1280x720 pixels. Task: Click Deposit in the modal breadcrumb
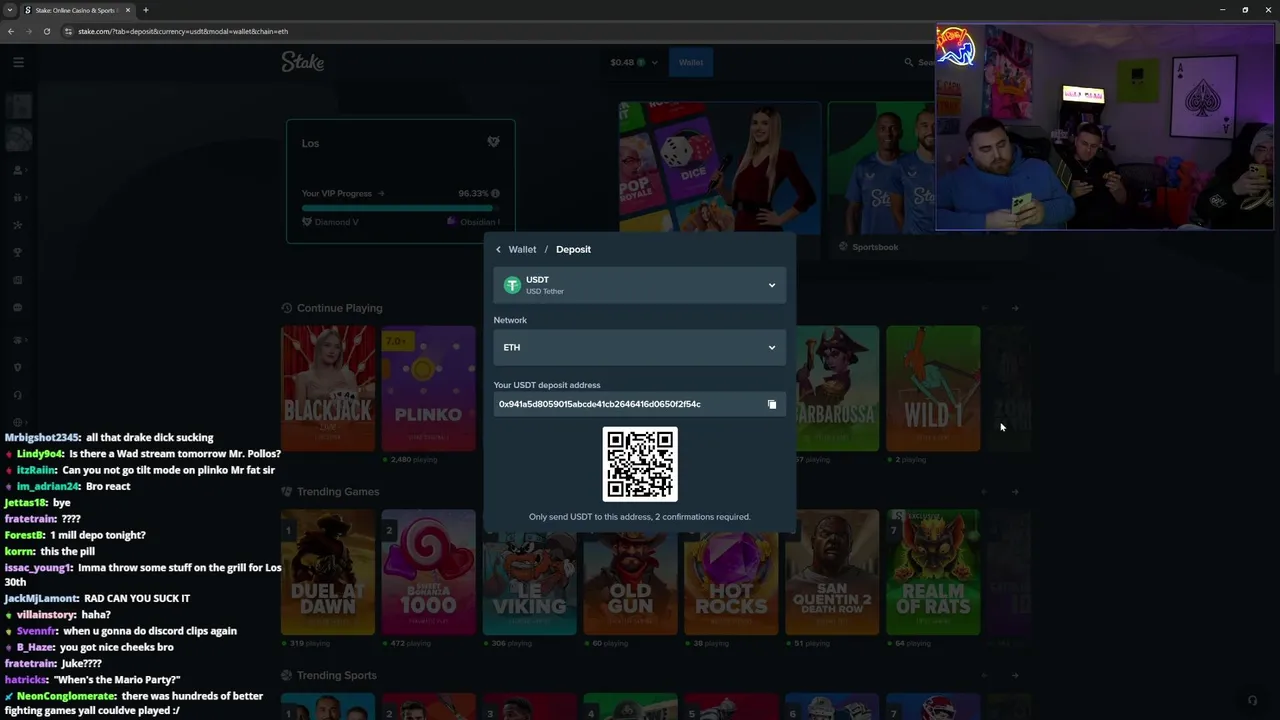[x=573, y=250]
